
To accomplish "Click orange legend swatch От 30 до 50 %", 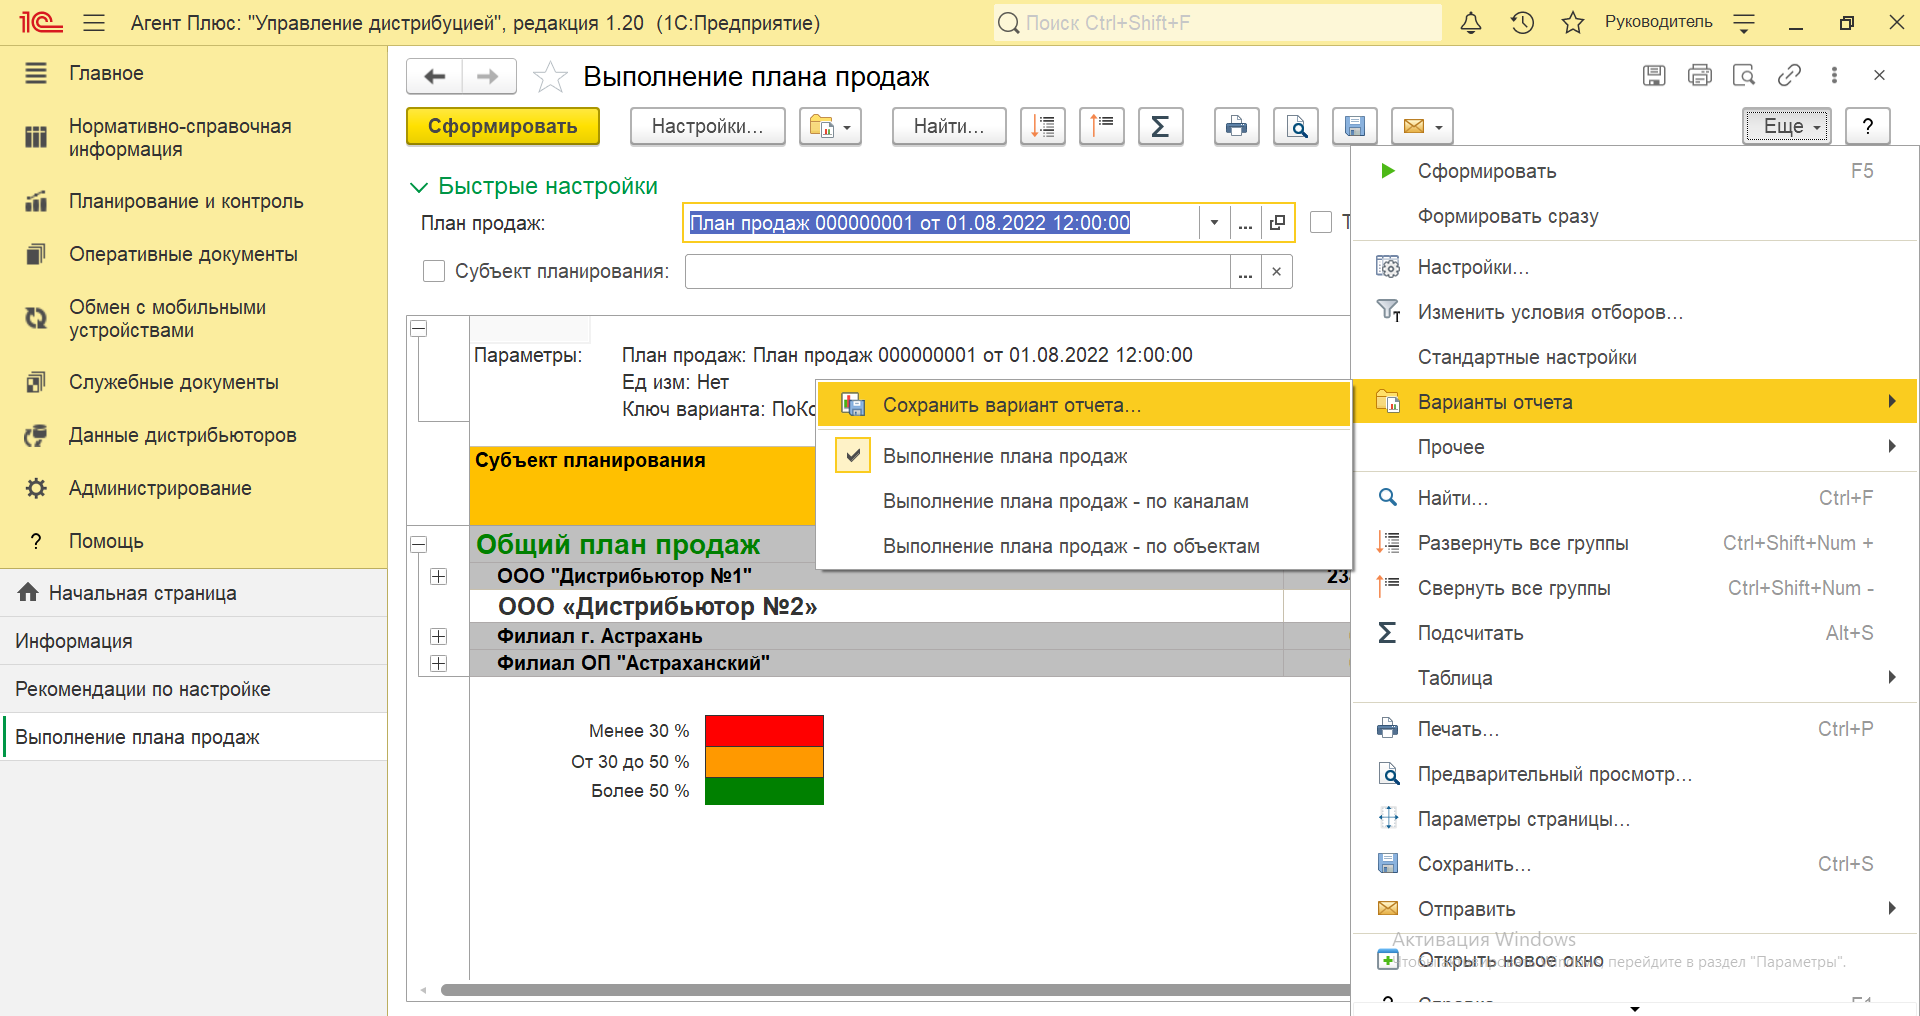I will tap(764, 761).
